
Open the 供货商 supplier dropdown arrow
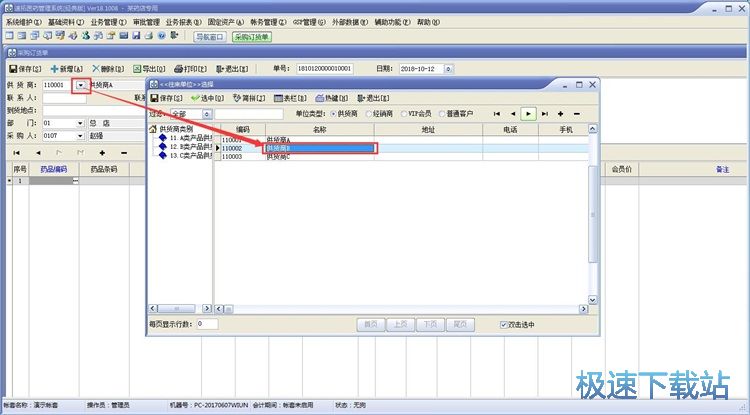pos(81,85)
